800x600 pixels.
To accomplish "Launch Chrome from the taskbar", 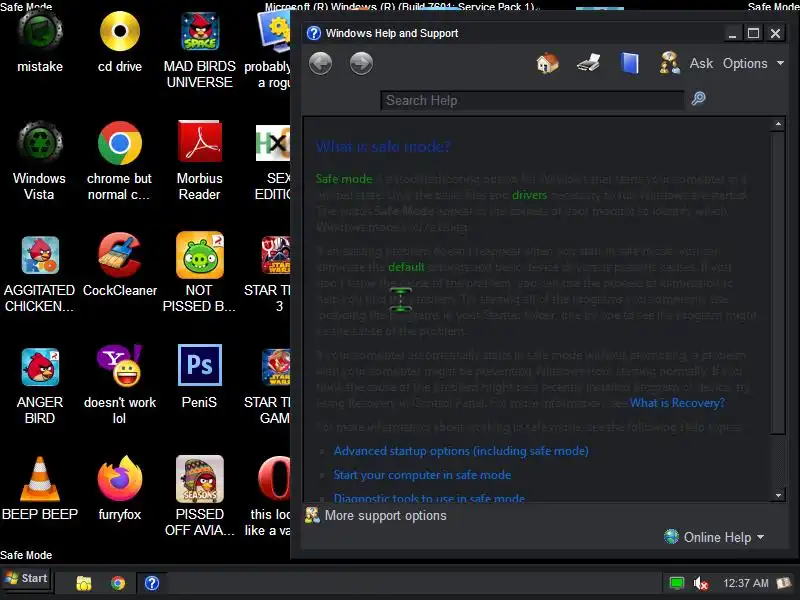I will [x=118, y=583].
